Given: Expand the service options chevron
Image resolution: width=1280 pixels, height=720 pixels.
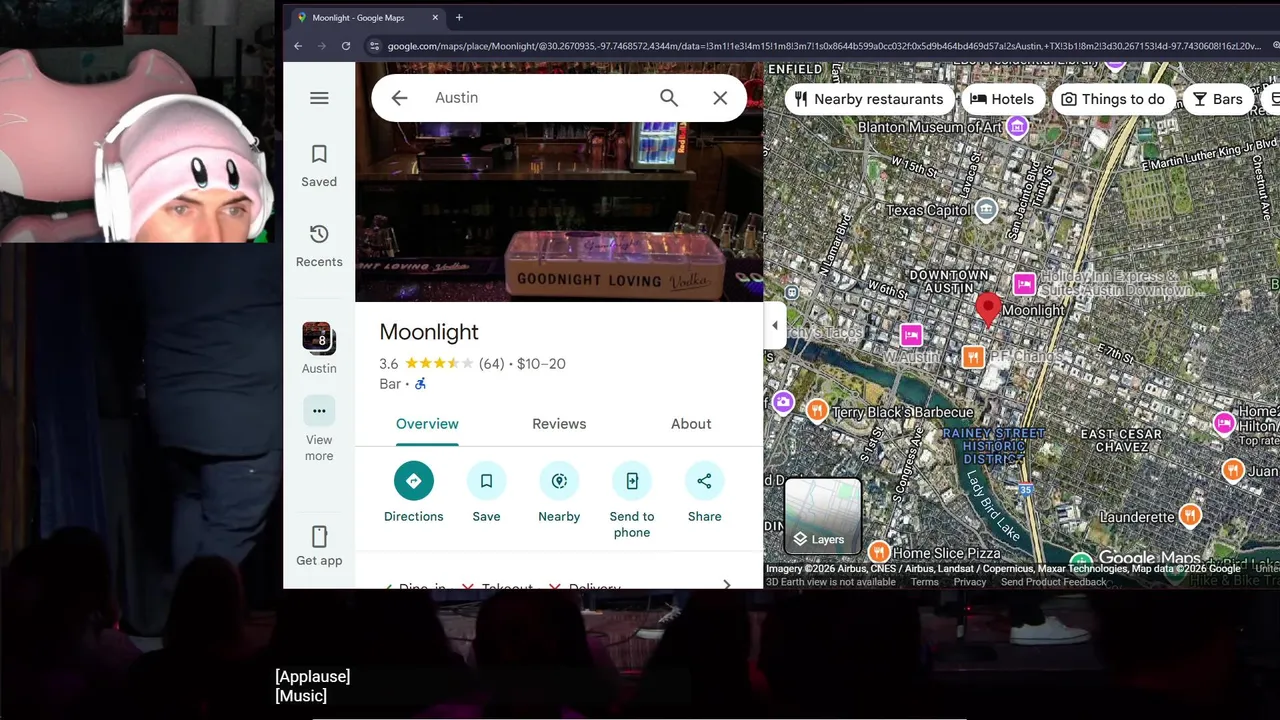Looking at the screenshot, I should pyautogui.click(x=727, y=584).
